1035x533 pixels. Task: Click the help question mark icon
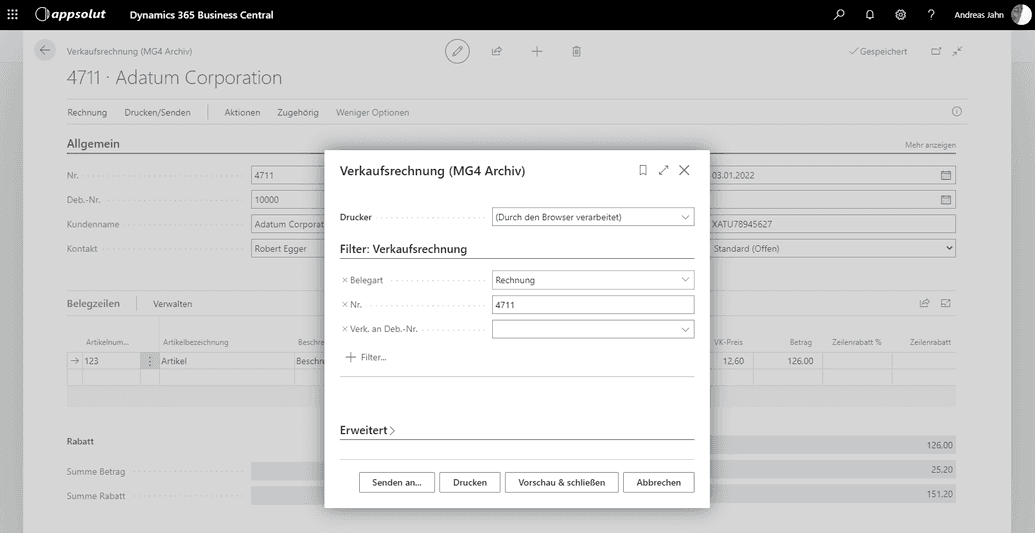[x=931, y=15]
